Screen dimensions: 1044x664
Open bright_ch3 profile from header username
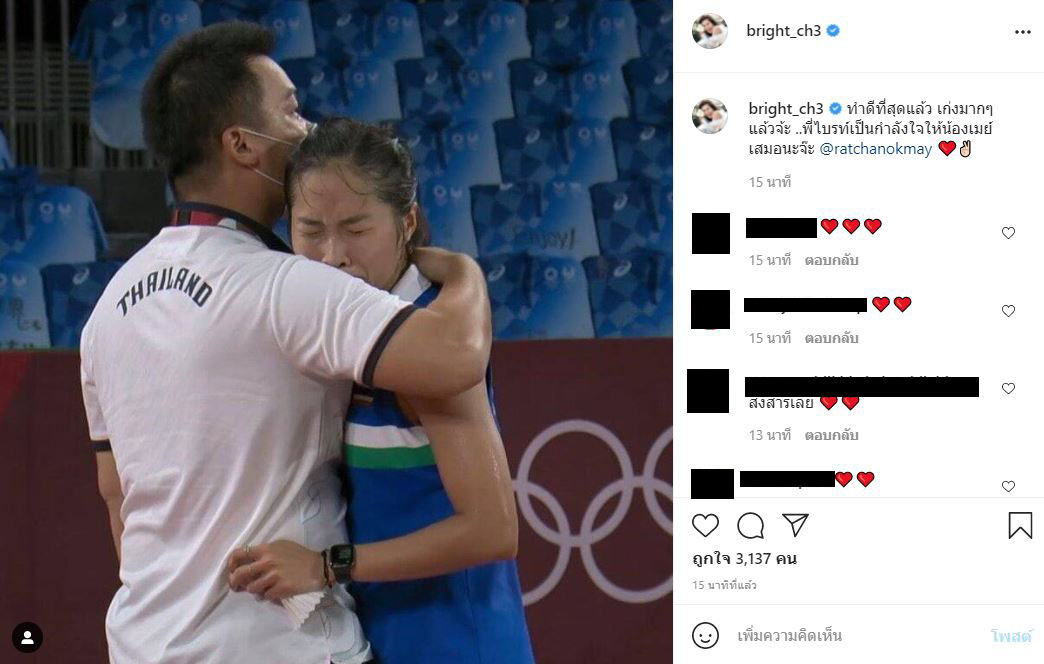click(x=783, y=31)
